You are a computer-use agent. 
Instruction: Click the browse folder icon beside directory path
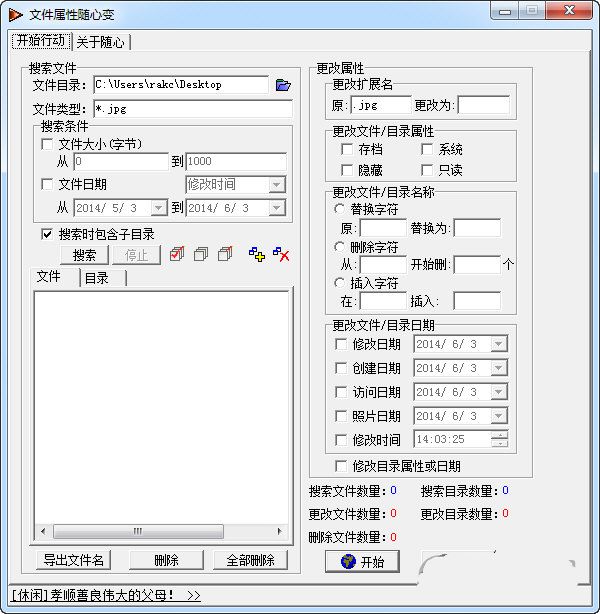pos(282,85)
